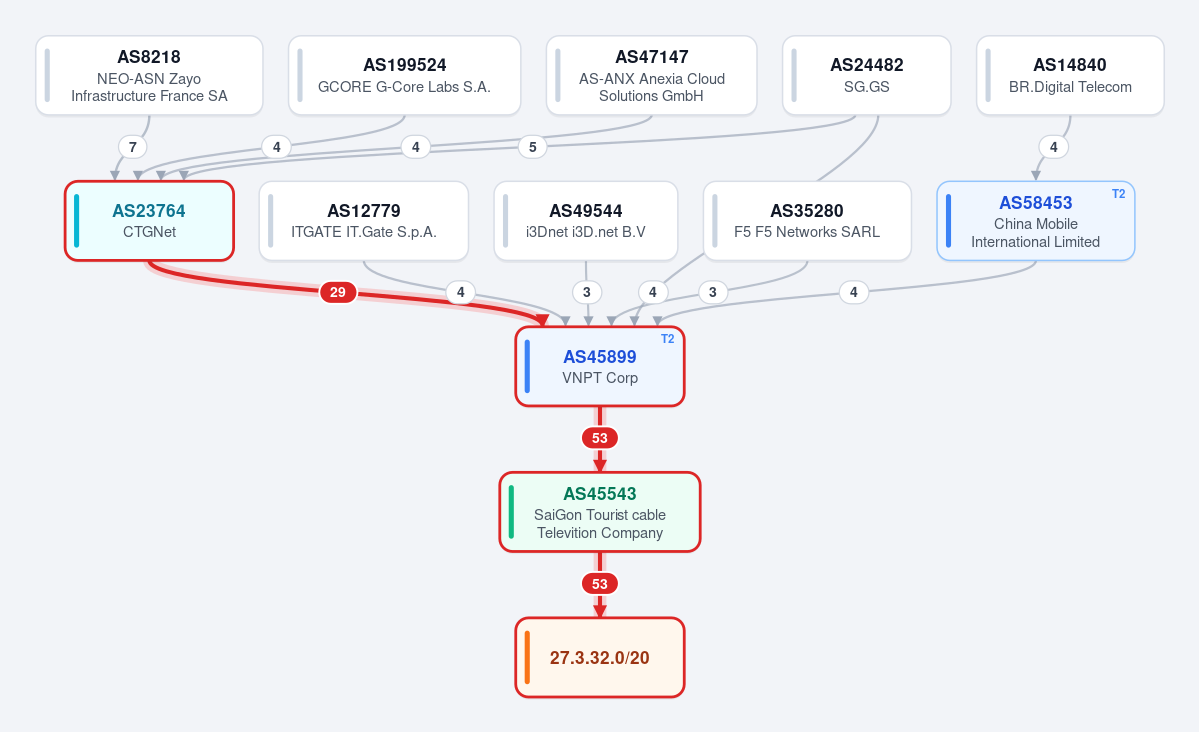Image resolution: width=1199 pixels, height=732 pixels.
Task: Click the 7 edge badge under AS8218
Action: pyautogui.click(x=132, y=147)
